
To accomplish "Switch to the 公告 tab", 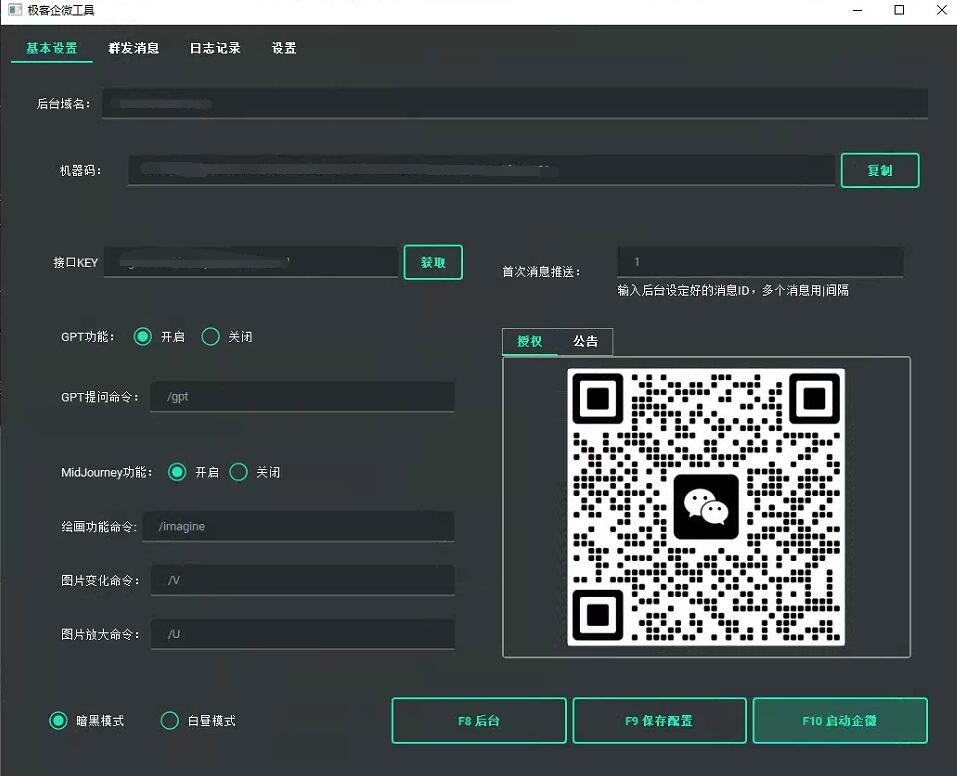I will pyautogui.click(x=585, y=341).
